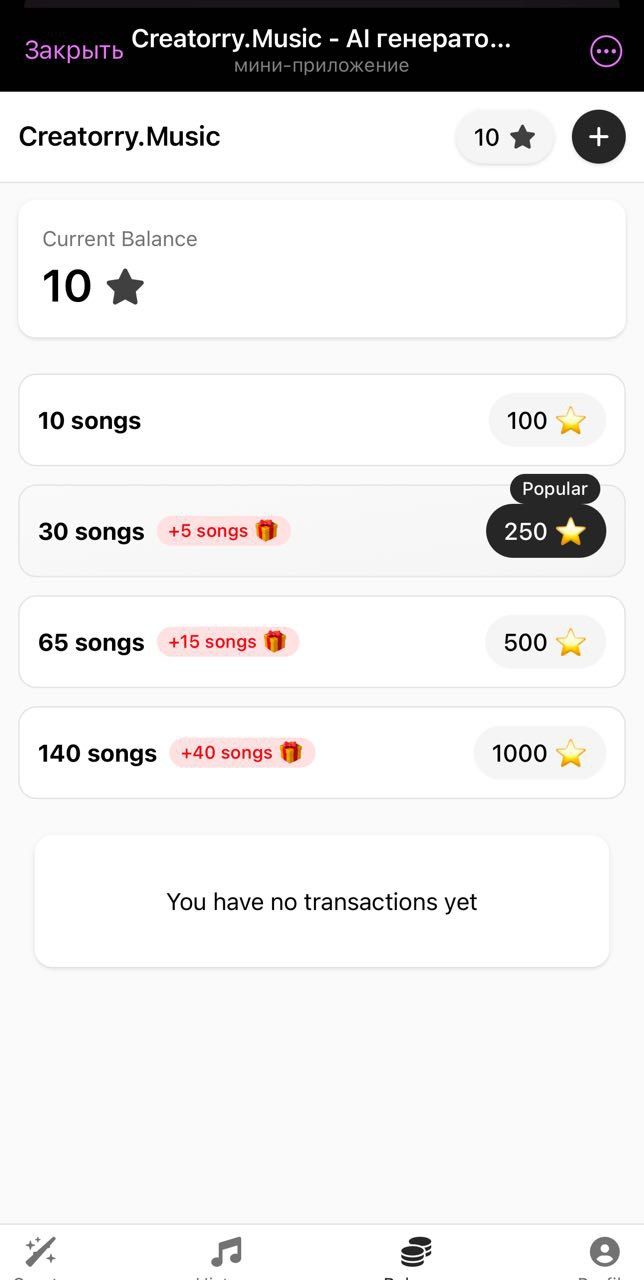The width and height of the screenshot is (644, 1280).
Task: Select the Create magic wand tab icon
Action: [40, 1250]
